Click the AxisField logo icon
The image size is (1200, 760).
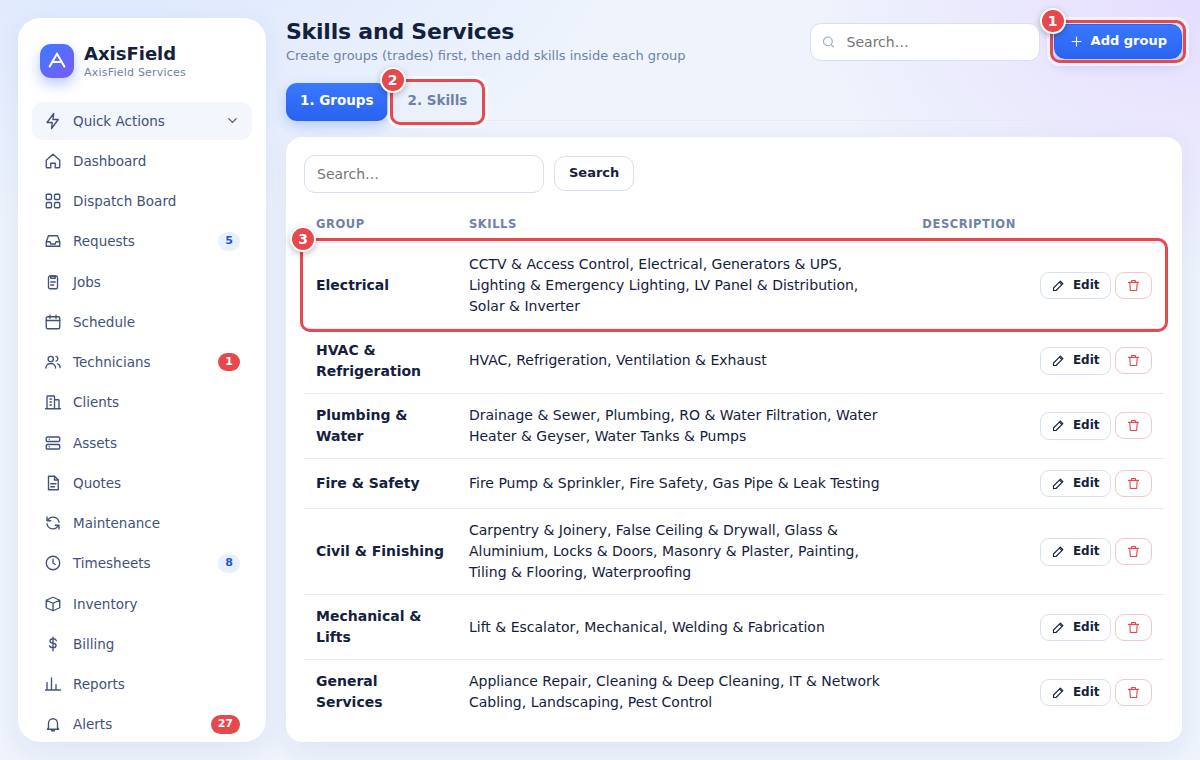point(57,61)
